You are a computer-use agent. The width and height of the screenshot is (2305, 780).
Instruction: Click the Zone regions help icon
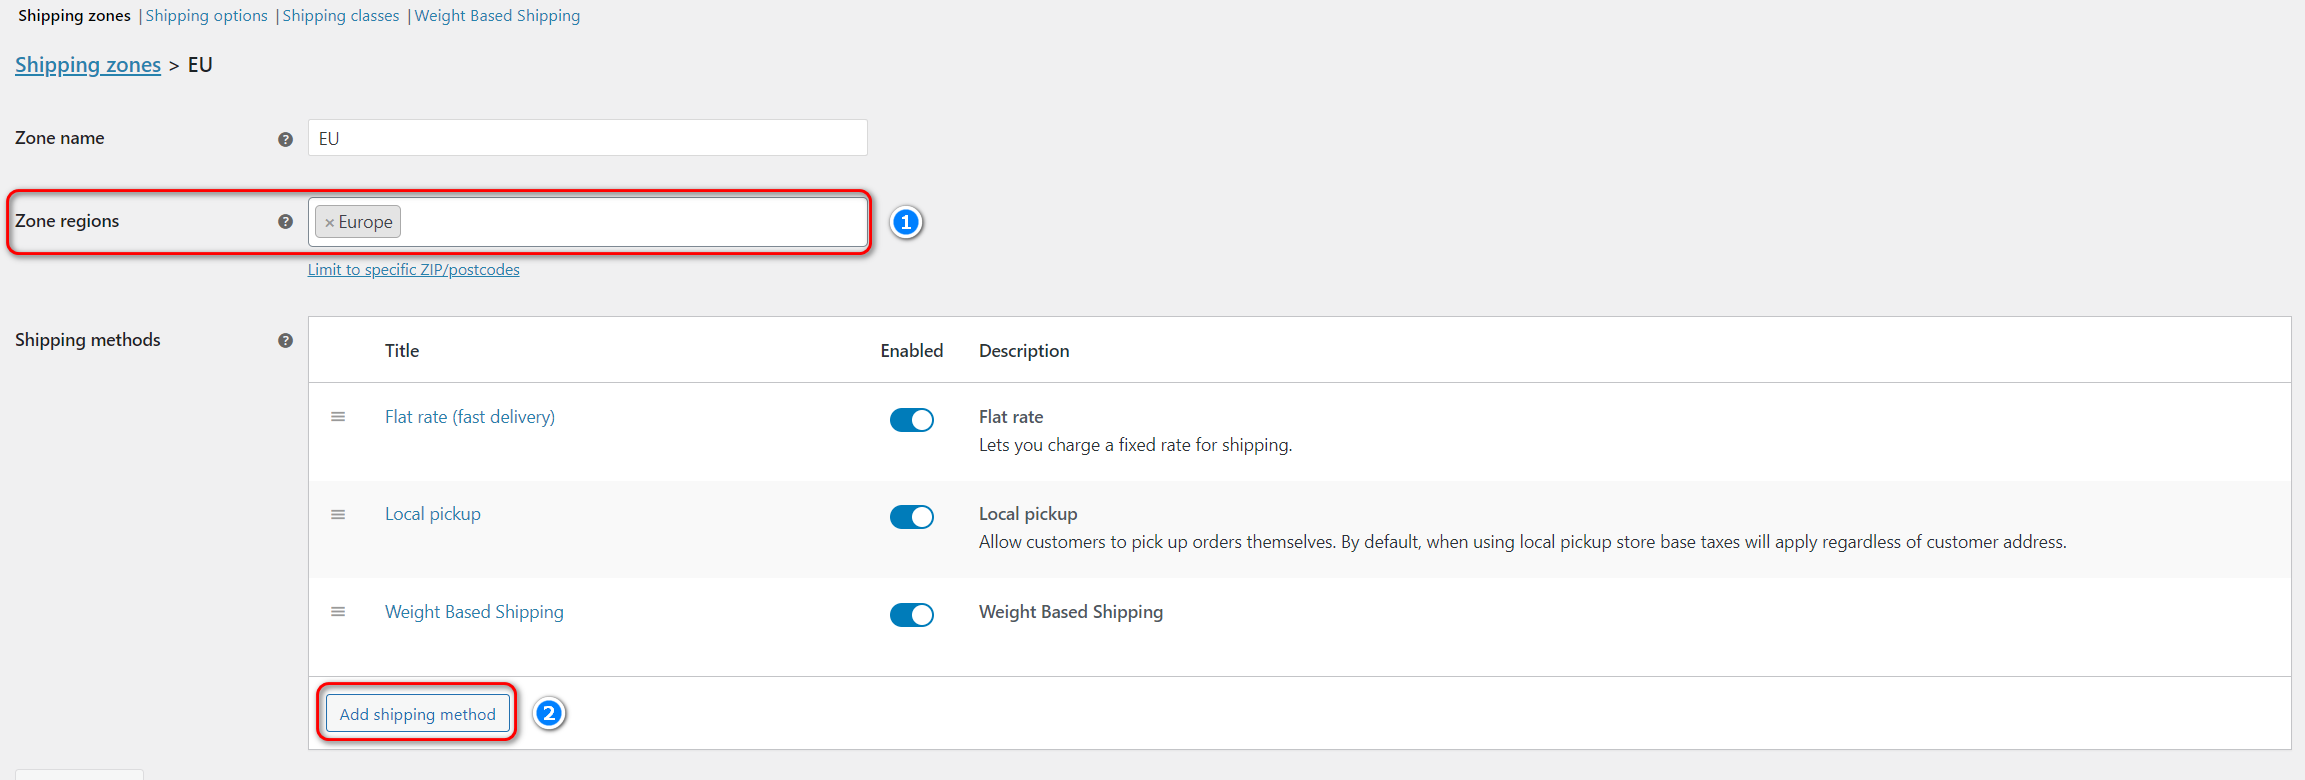click(x=285, y=222)
